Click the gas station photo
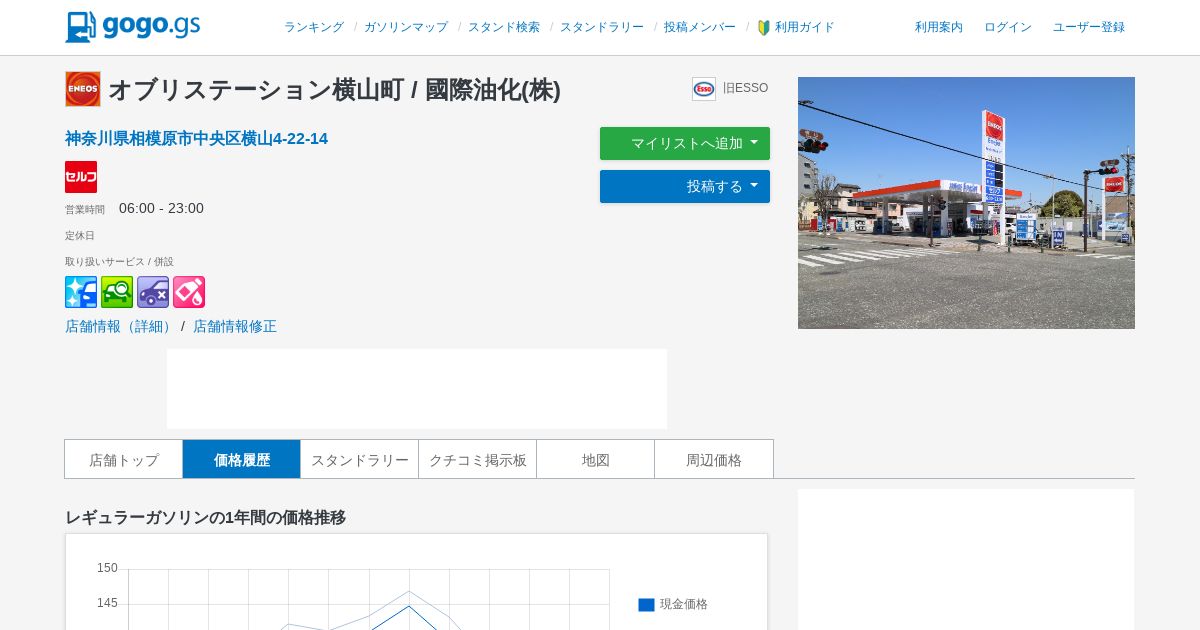The height and width of the screenshot is (630, 1200). 966,203
